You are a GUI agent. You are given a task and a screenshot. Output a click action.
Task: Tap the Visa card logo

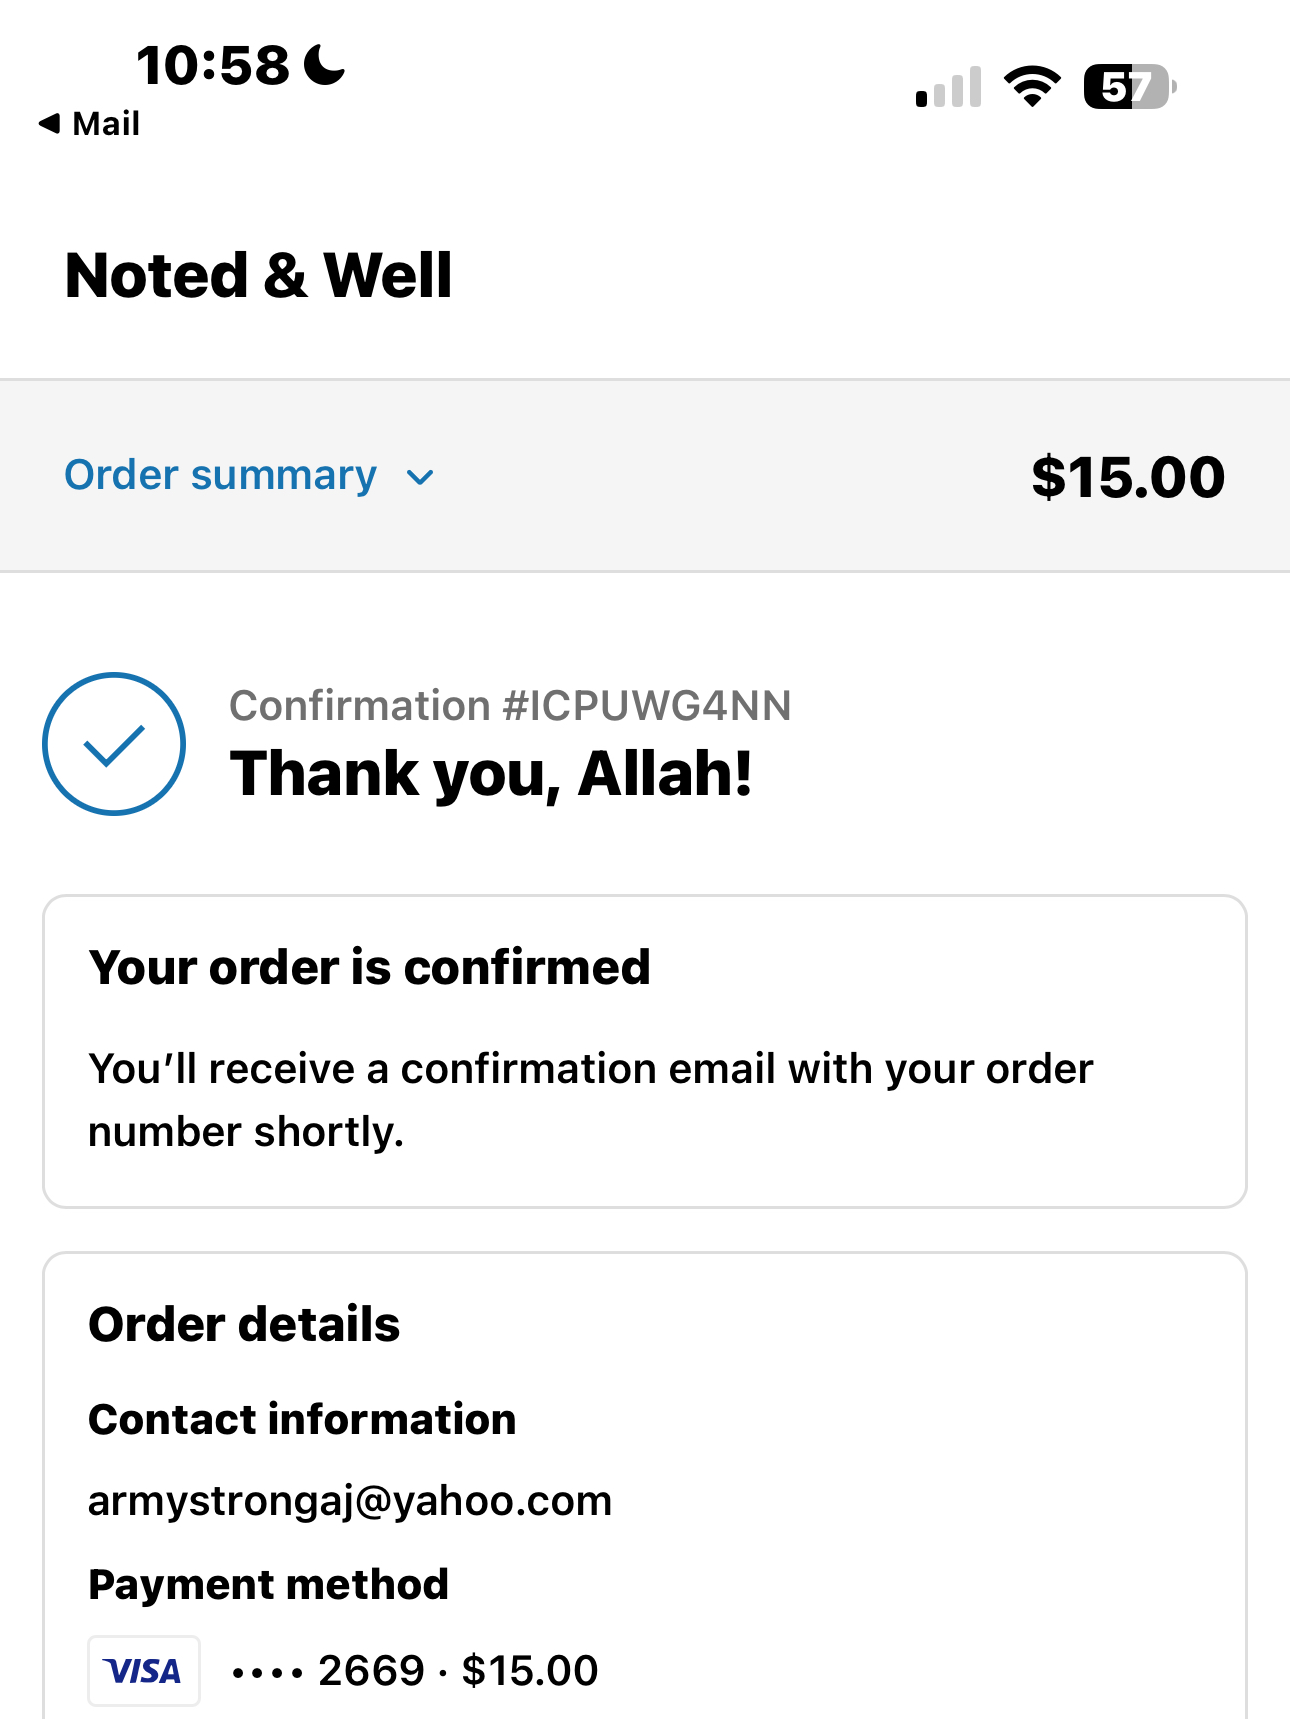coord(144,1670)
